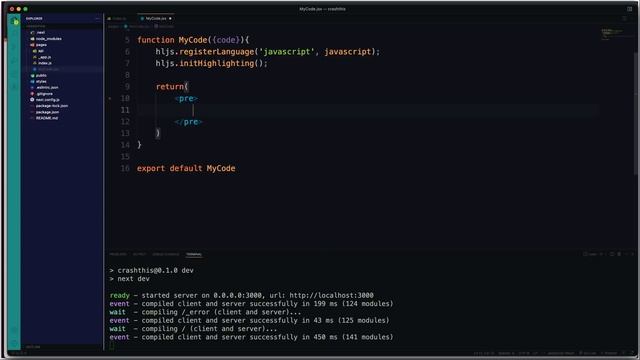Open the Debug Console panel tab
The height and width of the screenshot is (360, 640).
click(166, 254)
